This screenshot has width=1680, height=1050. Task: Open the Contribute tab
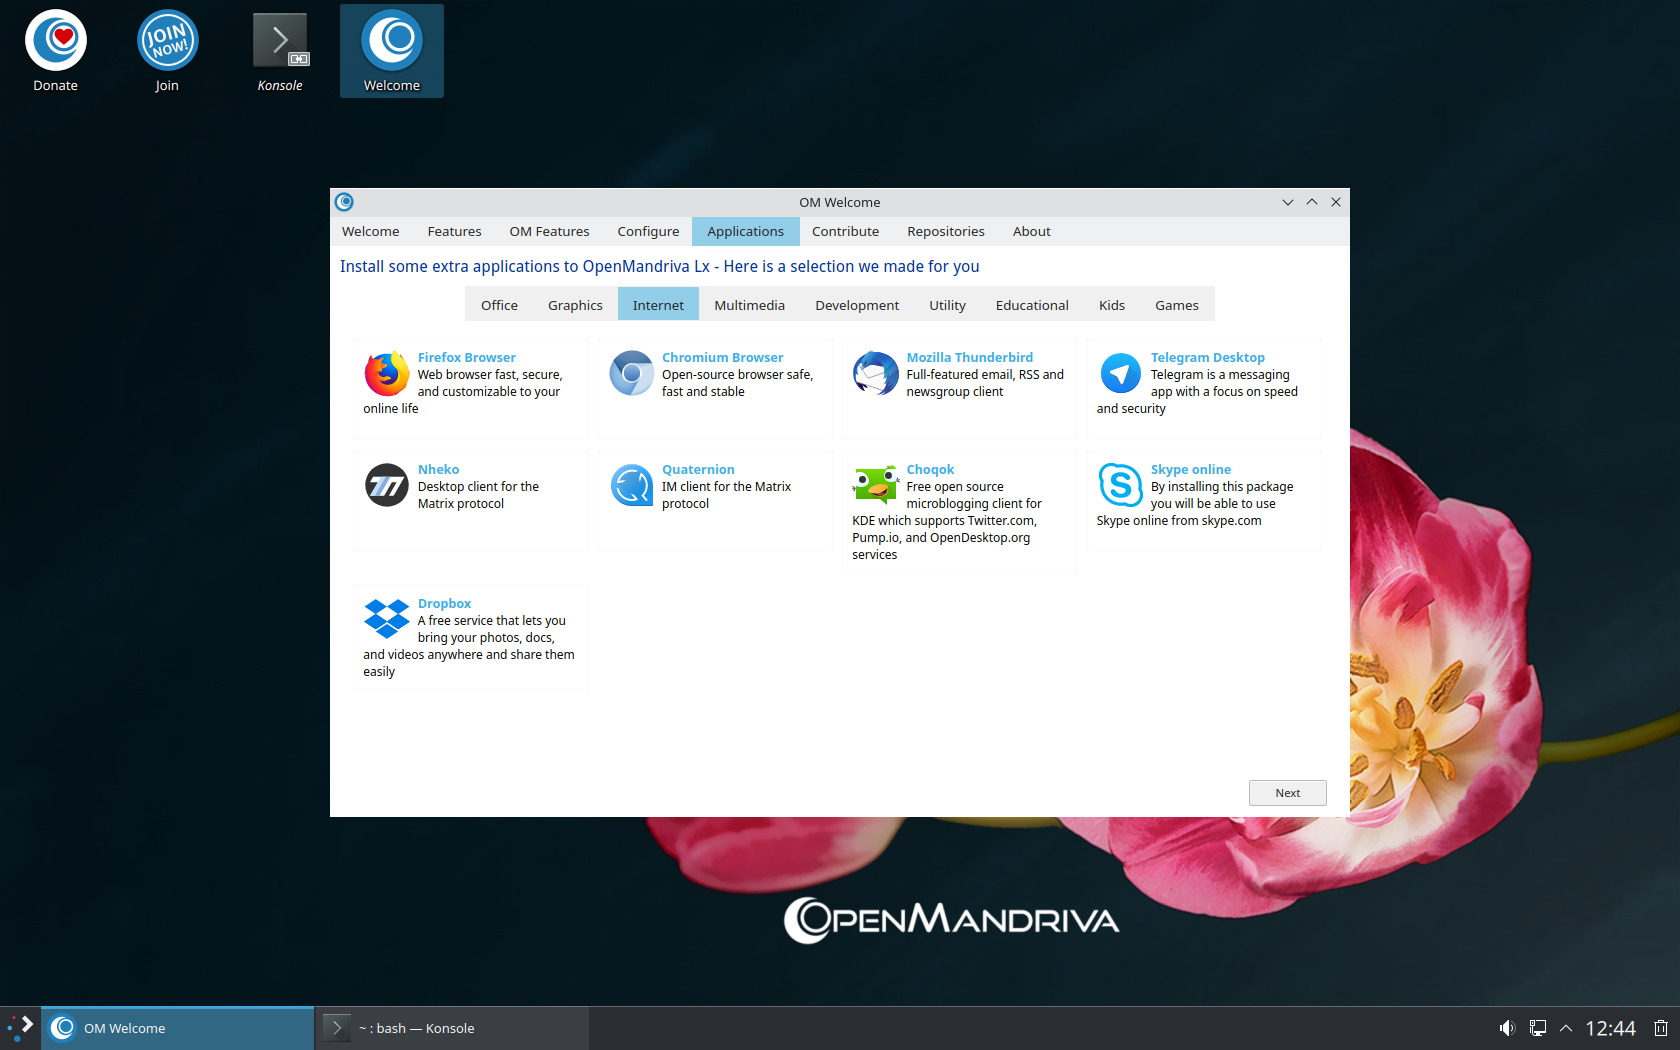point(845,231)
